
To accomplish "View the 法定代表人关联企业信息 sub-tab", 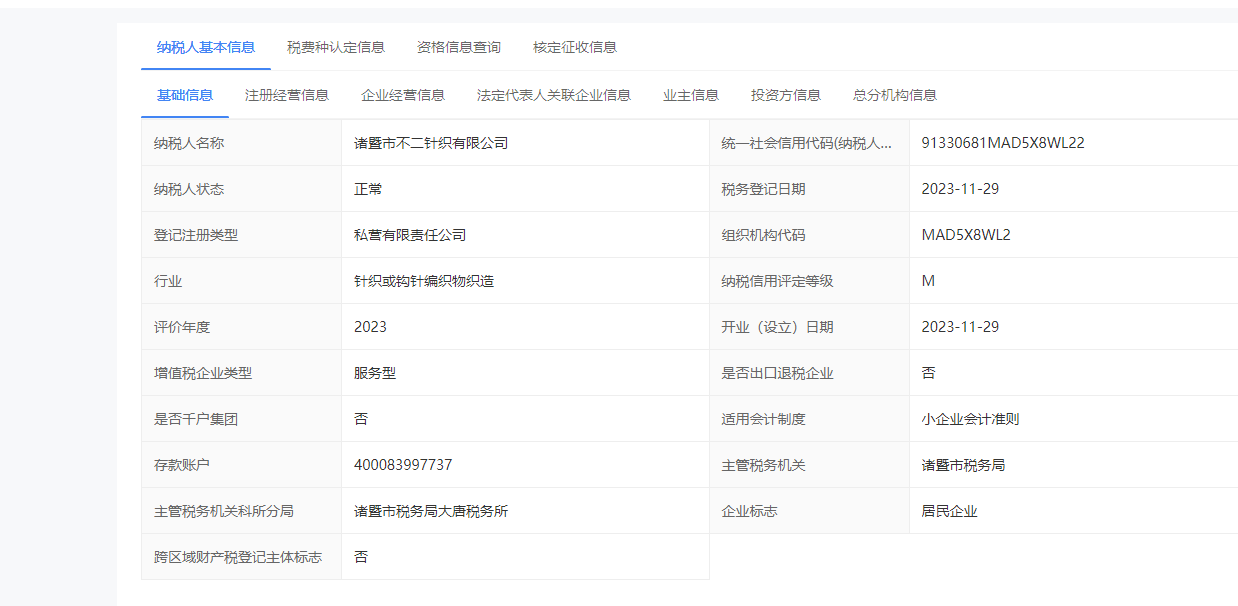I will (x=553, y=95).
